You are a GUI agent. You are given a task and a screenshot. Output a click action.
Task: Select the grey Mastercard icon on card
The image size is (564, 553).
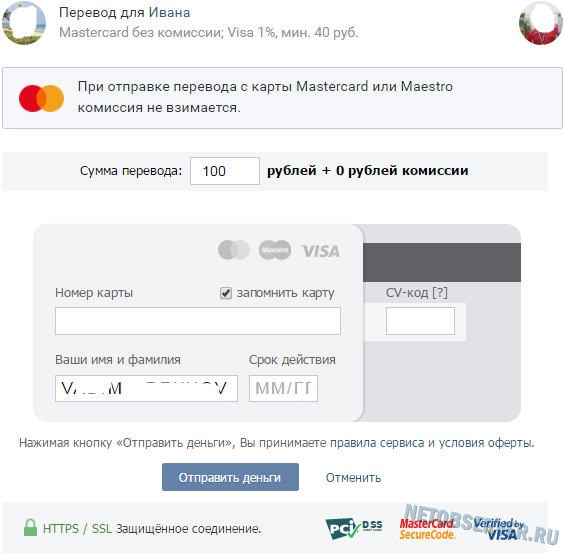coord(234,250)
